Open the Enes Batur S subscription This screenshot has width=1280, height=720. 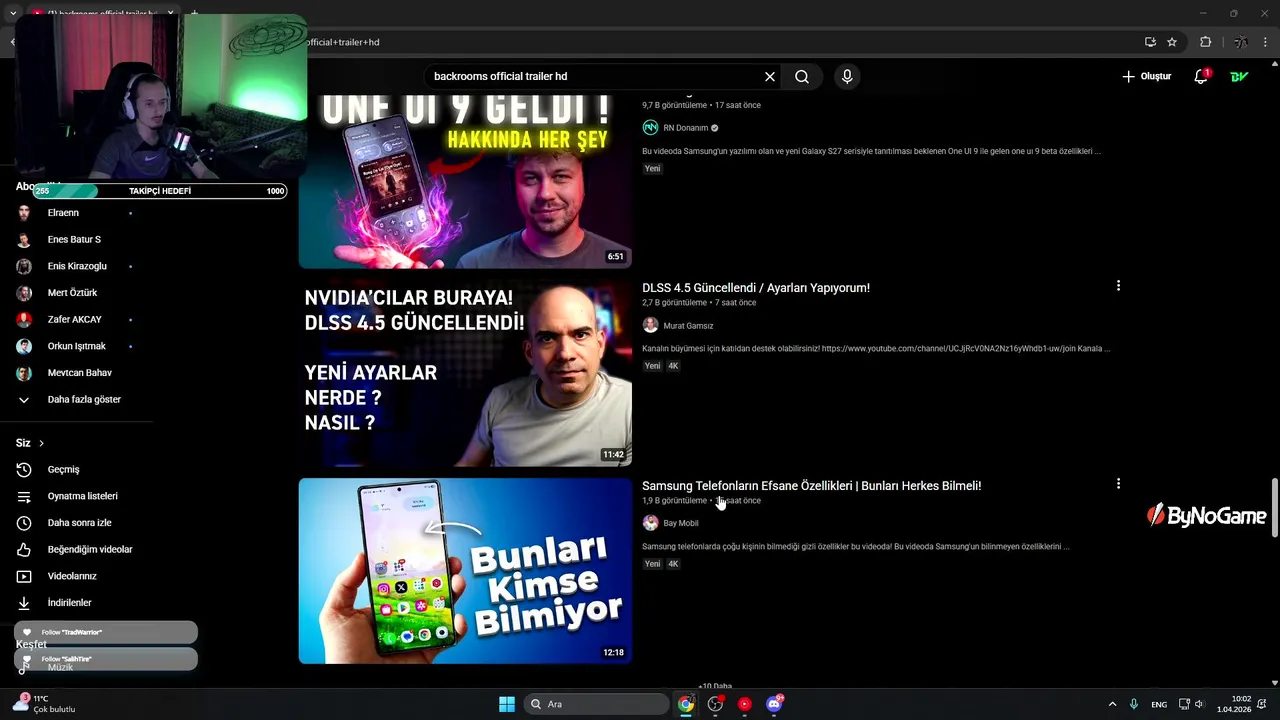[76, 239]
